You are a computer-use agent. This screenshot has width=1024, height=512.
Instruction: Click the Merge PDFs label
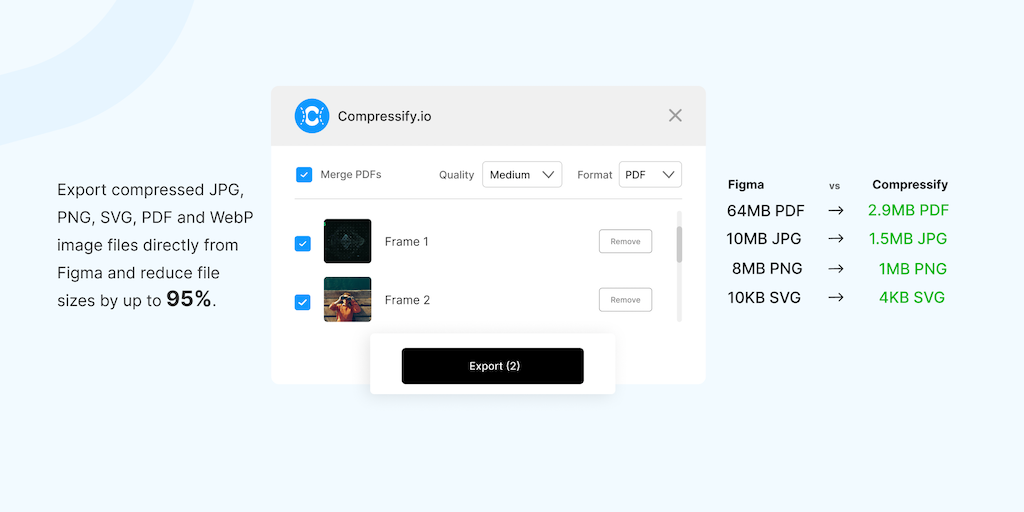click(x=351, y=174)
